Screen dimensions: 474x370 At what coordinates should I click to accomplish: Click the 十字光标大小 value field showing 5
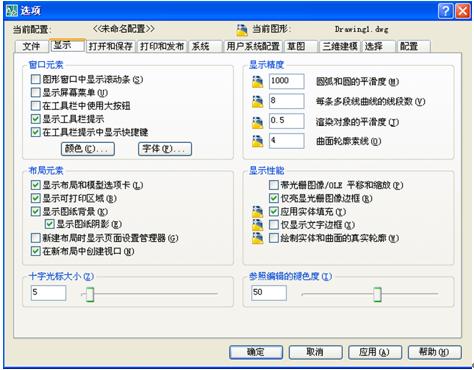coord(48,293)
